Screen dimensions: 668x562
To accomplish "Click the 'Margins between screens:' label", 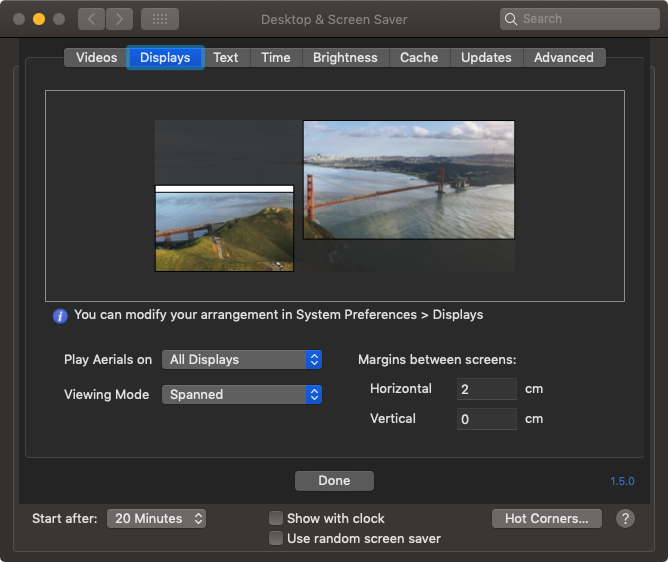I will (437, 360).
